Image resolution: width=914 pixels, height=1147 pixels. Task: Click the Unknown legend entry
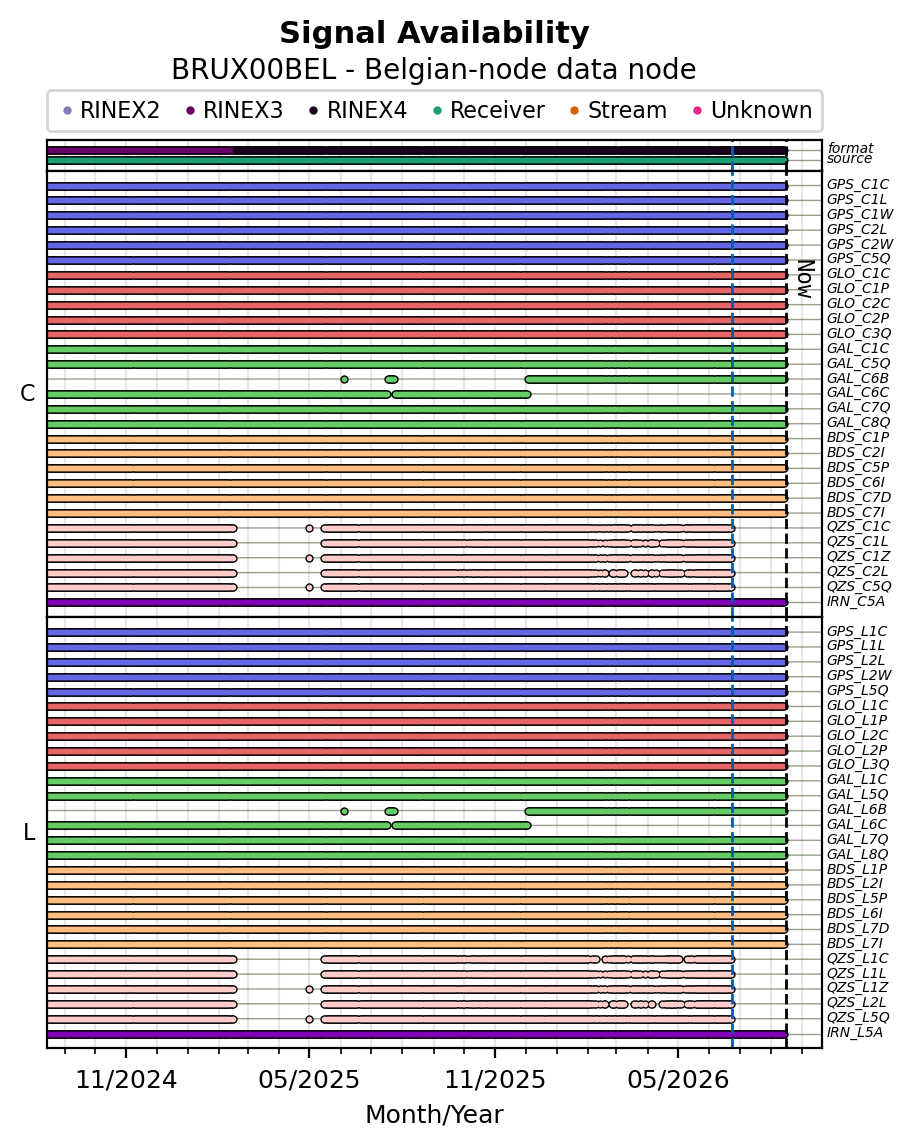pyautogui.click(x=753, y=110)
